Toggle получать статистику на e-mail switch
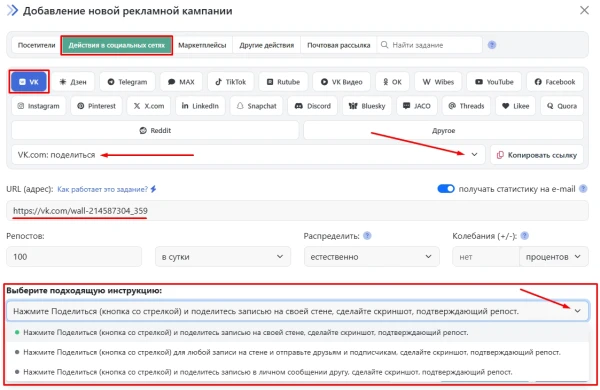The image size is (600, 390). point(446,189)
